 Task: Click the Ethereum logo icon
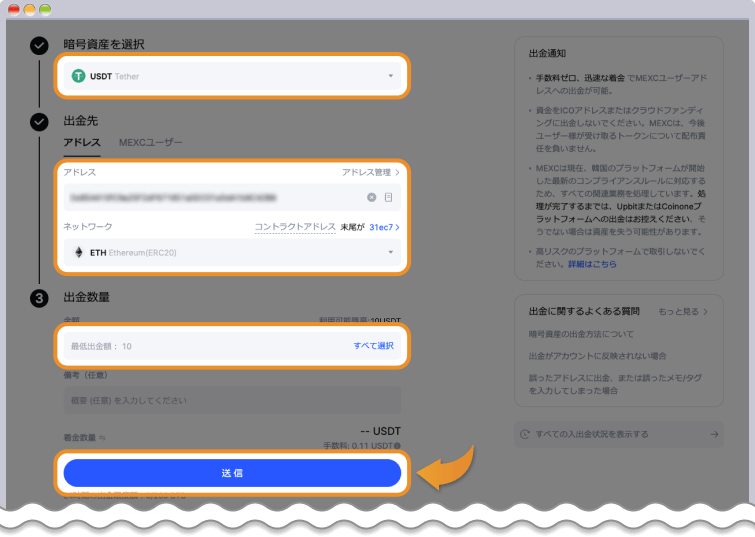pos(78,252)
